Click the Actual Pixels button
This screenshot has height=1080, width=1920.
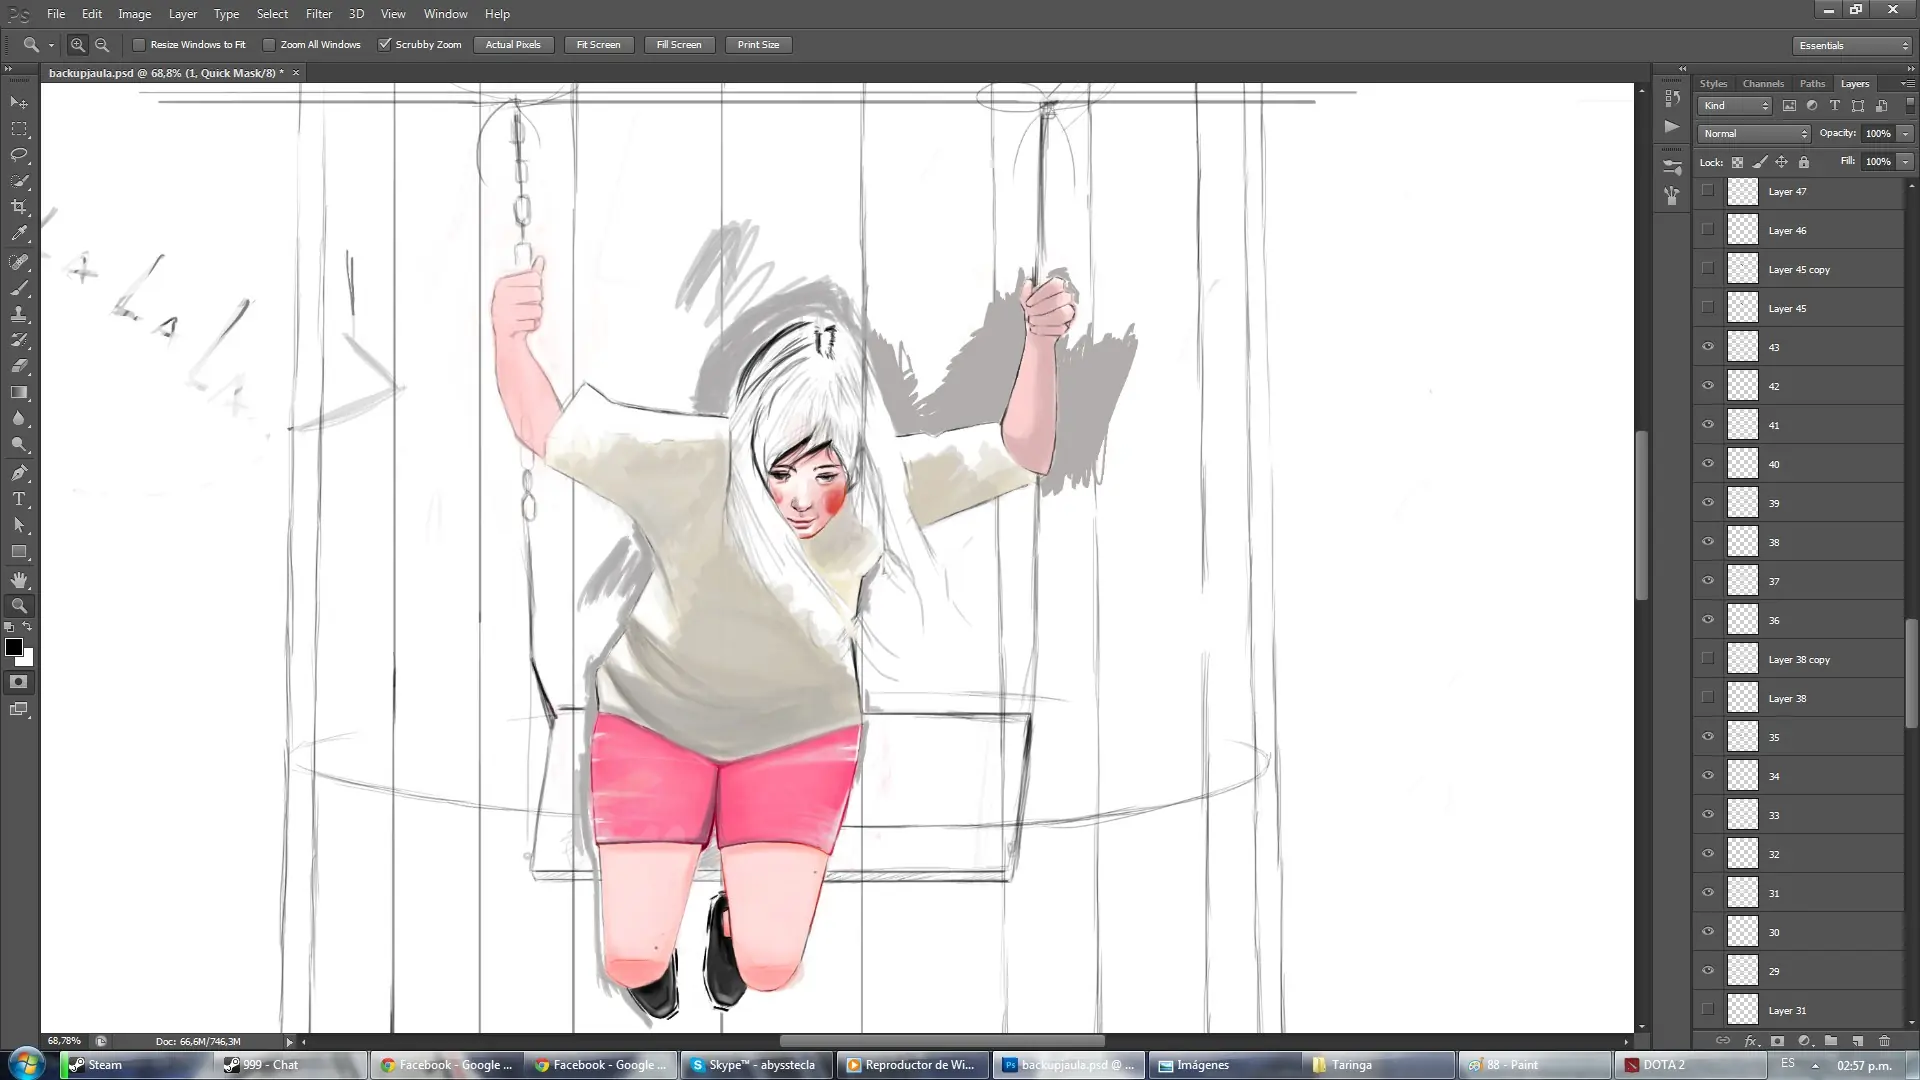(x=513, y=45)
